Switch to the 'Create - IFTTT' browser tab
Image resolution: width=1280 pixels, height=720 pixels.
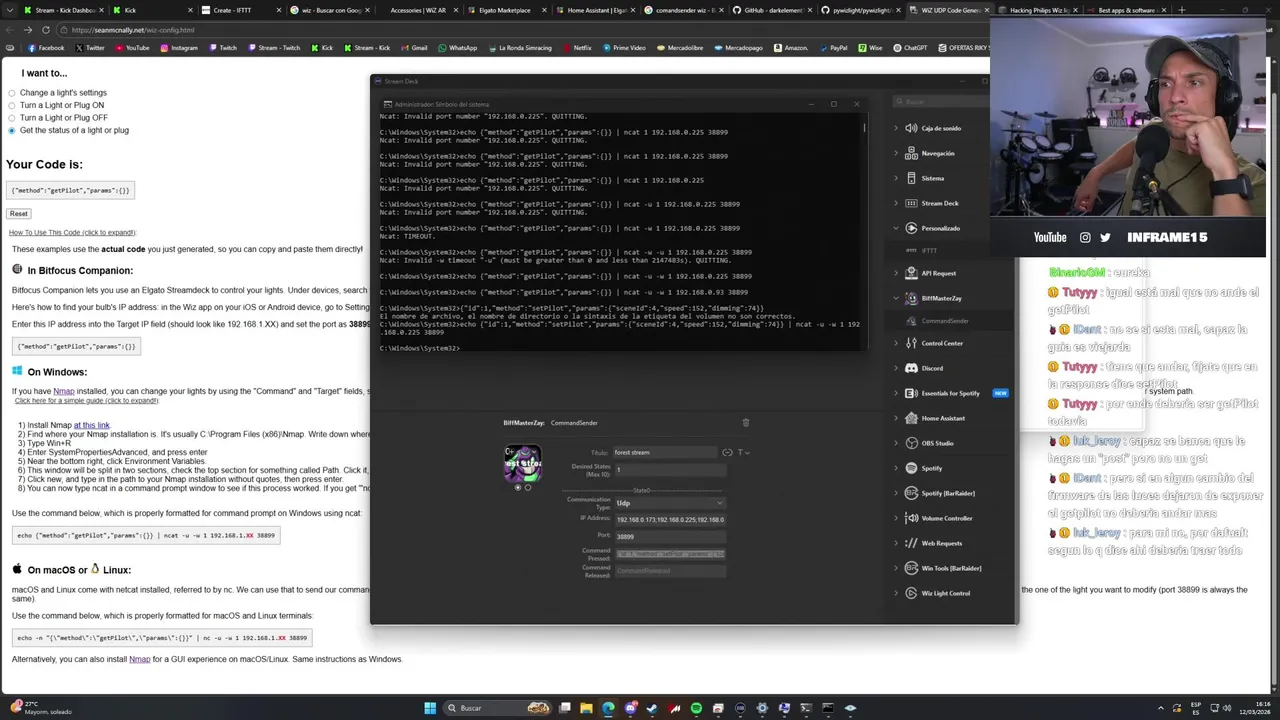point(240,10)
